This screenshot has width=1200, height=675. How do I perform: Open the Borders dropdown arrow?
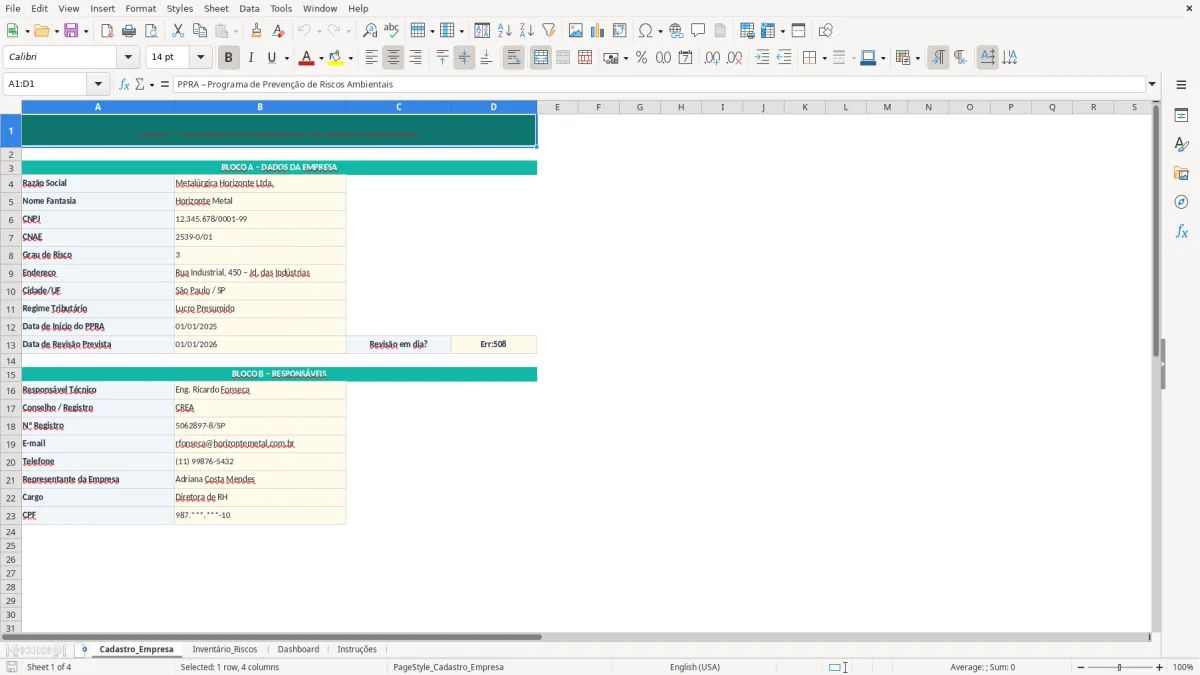(824, 58)
